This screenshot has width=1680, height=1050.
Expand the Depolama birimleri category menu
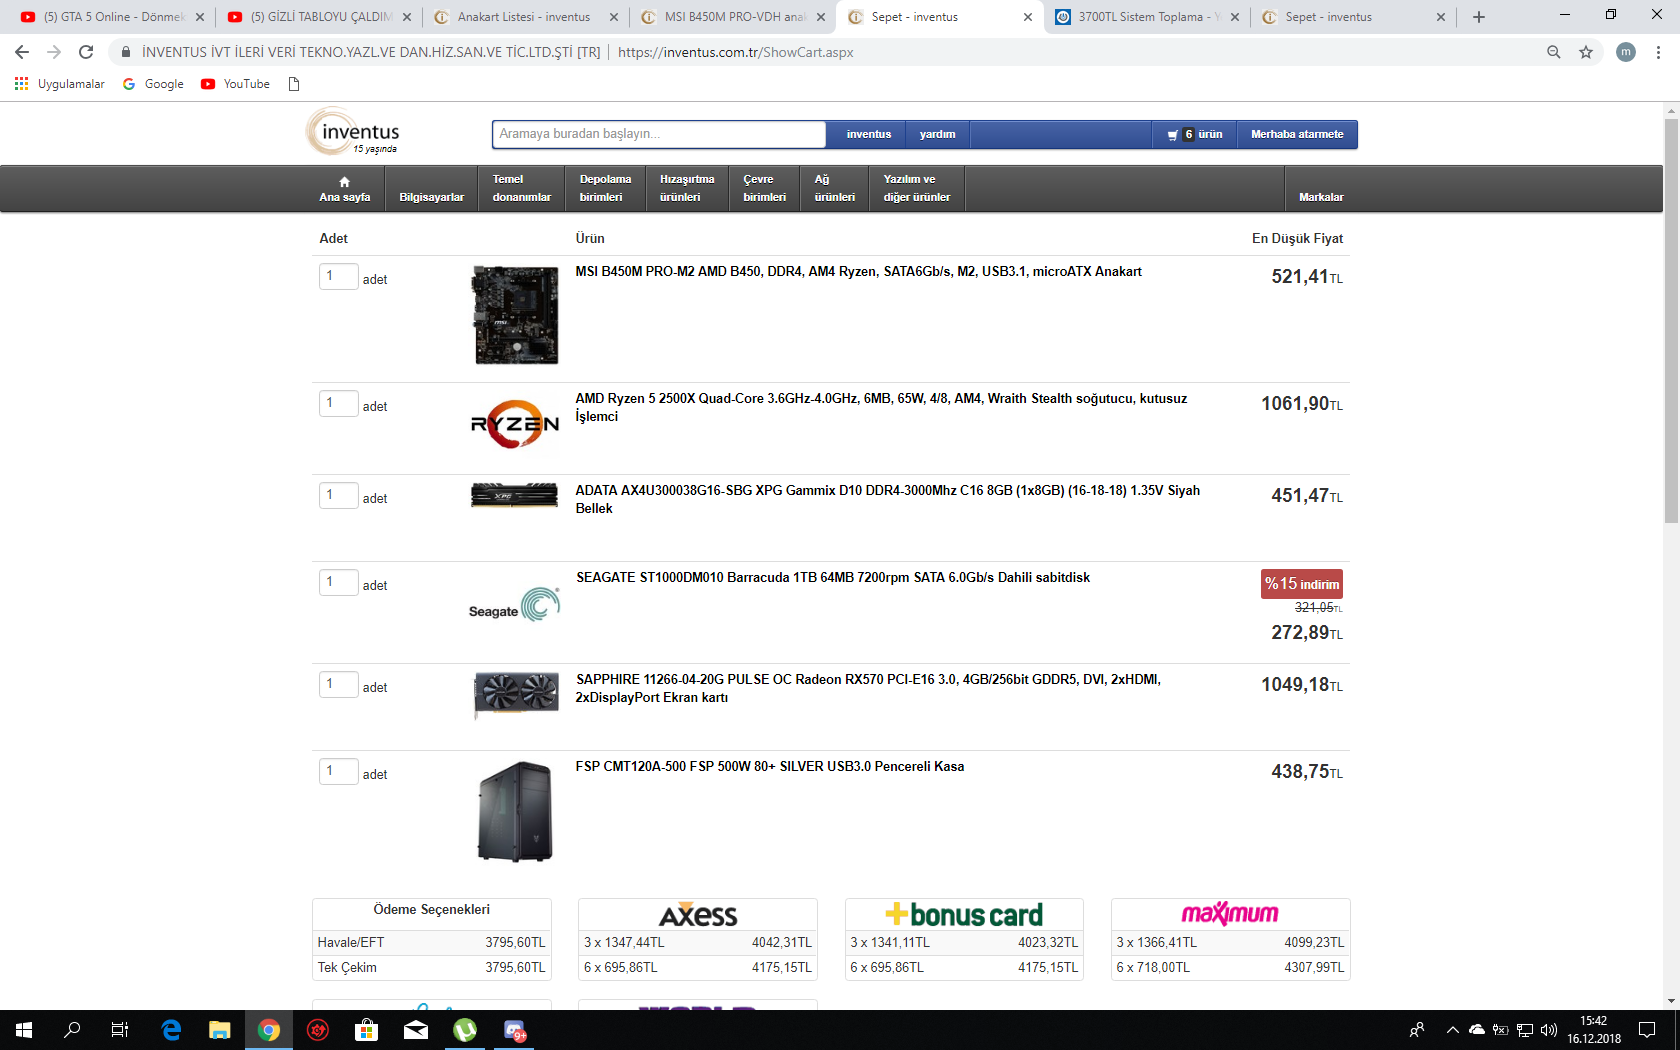[x=605, y=189]
